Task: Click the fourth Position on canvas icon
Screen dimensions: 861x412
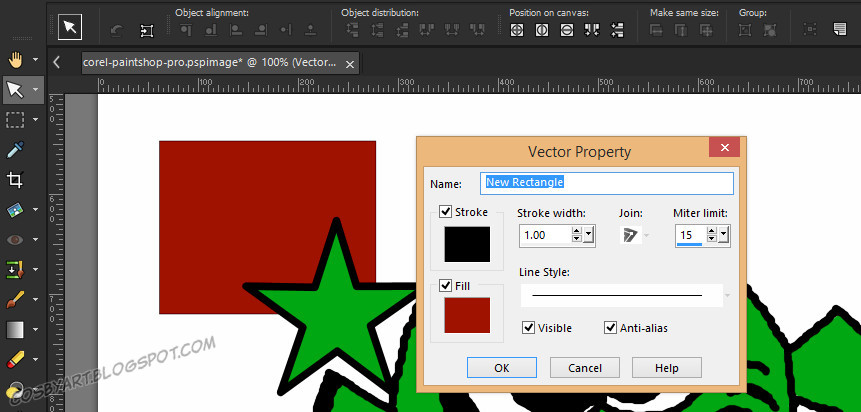Action: pos(592,30)
